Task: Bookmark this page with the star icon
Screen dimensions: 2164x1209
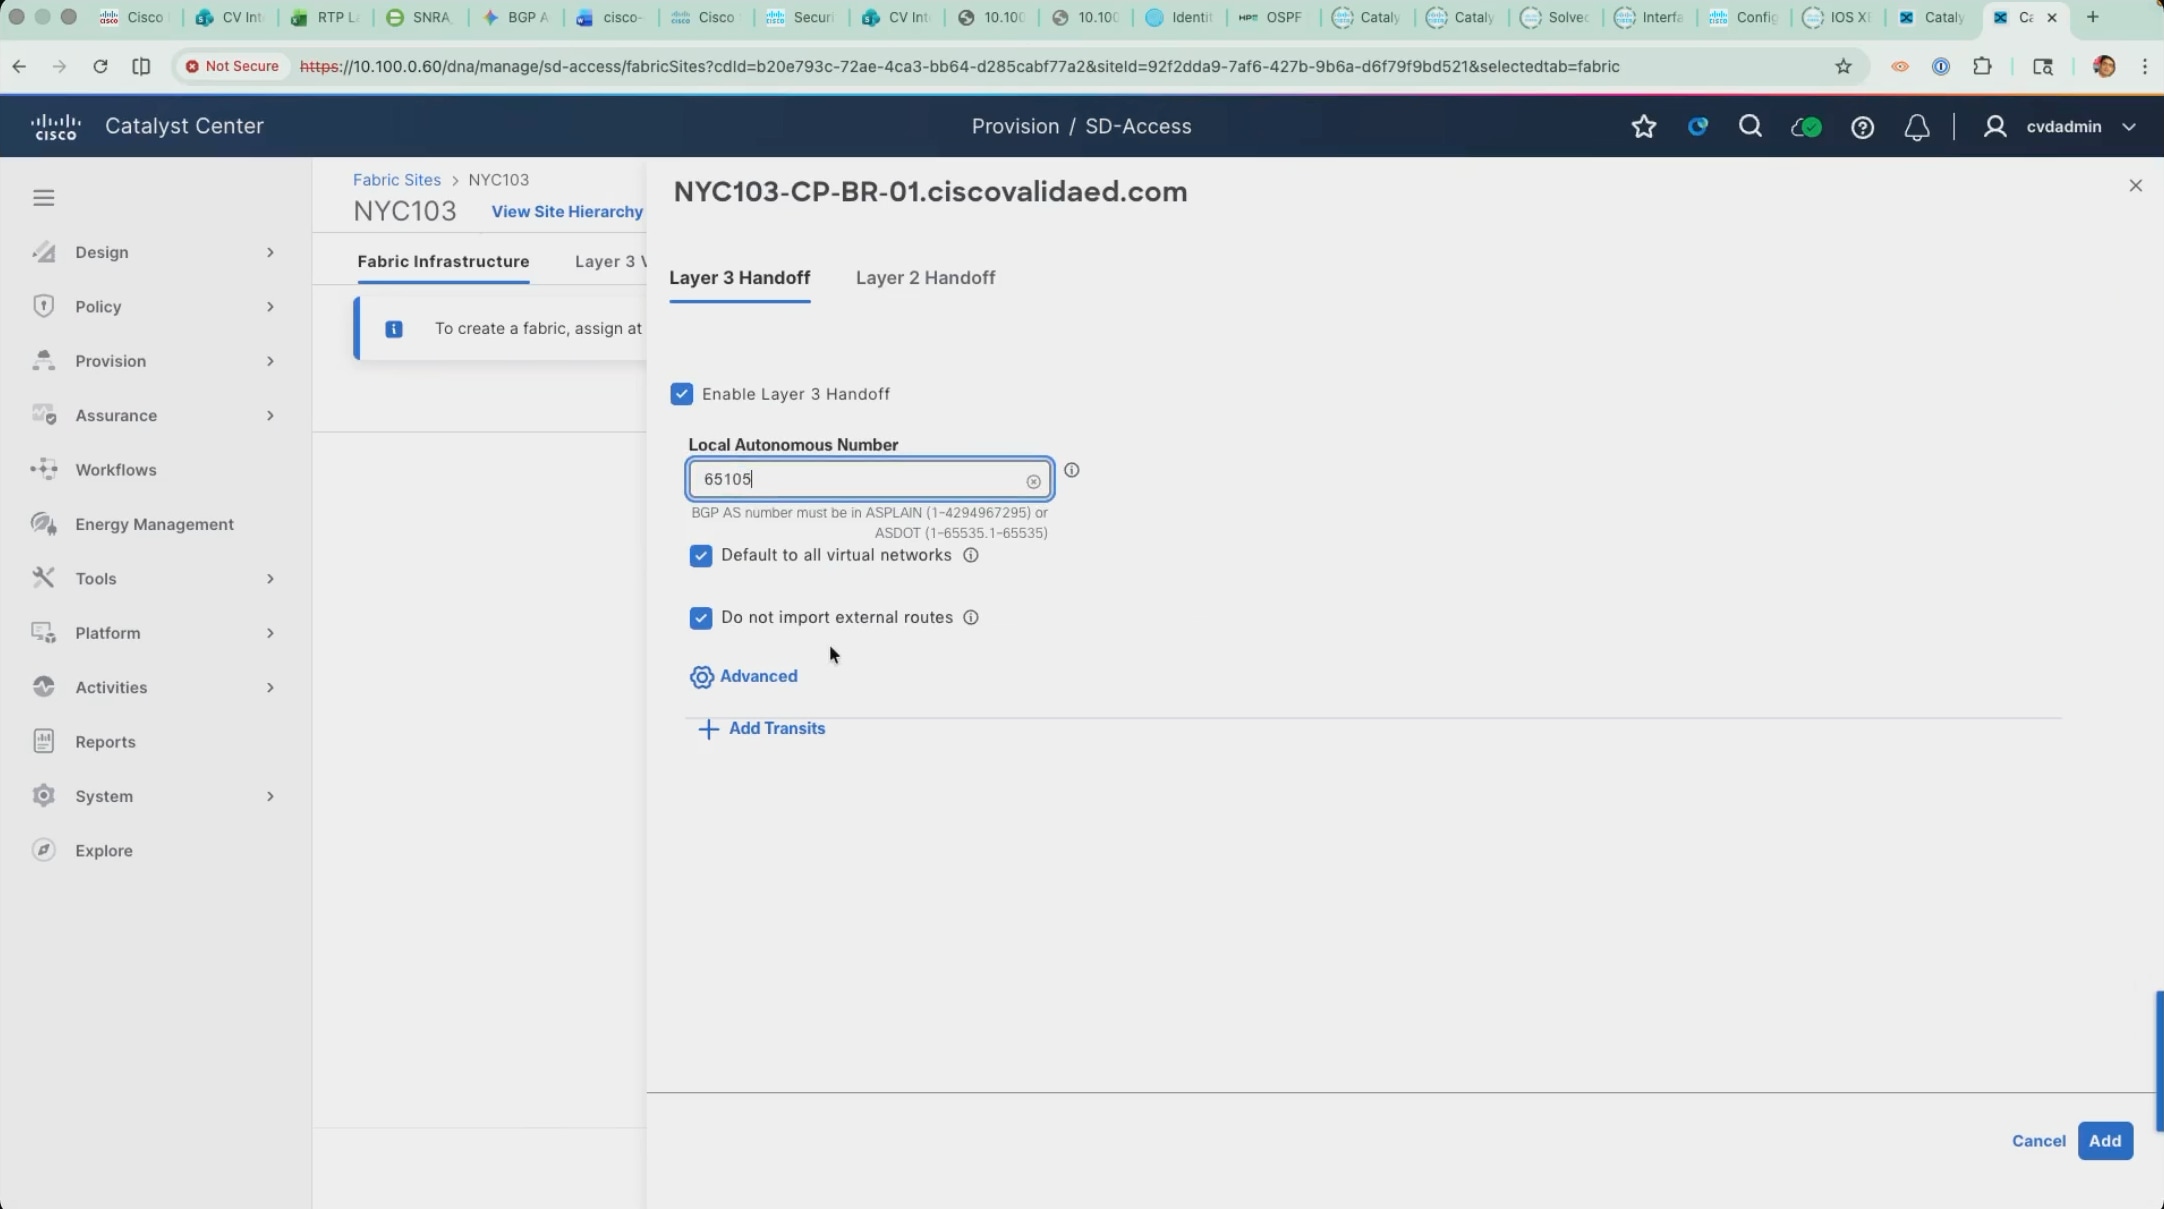Action: tap(1843, 66)
